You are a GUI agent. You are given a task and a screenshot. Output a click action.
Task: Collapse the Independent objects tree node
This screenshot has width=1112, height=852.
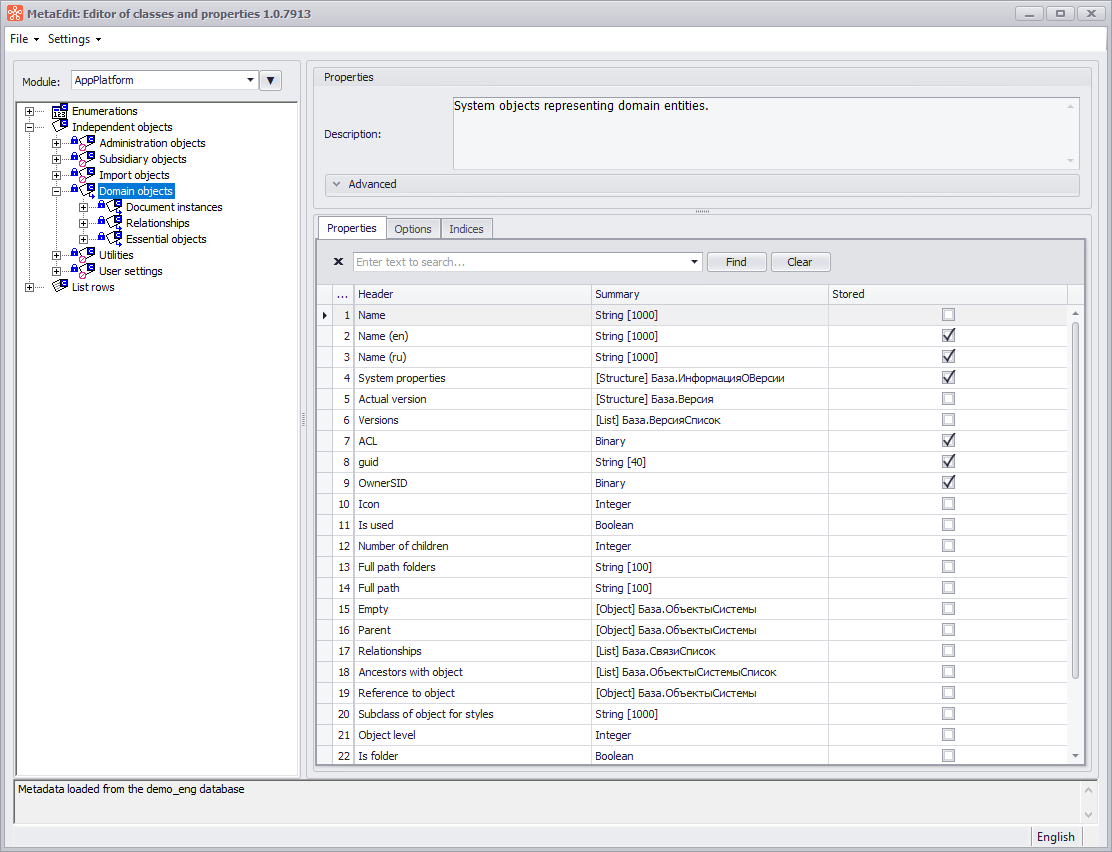30,127
